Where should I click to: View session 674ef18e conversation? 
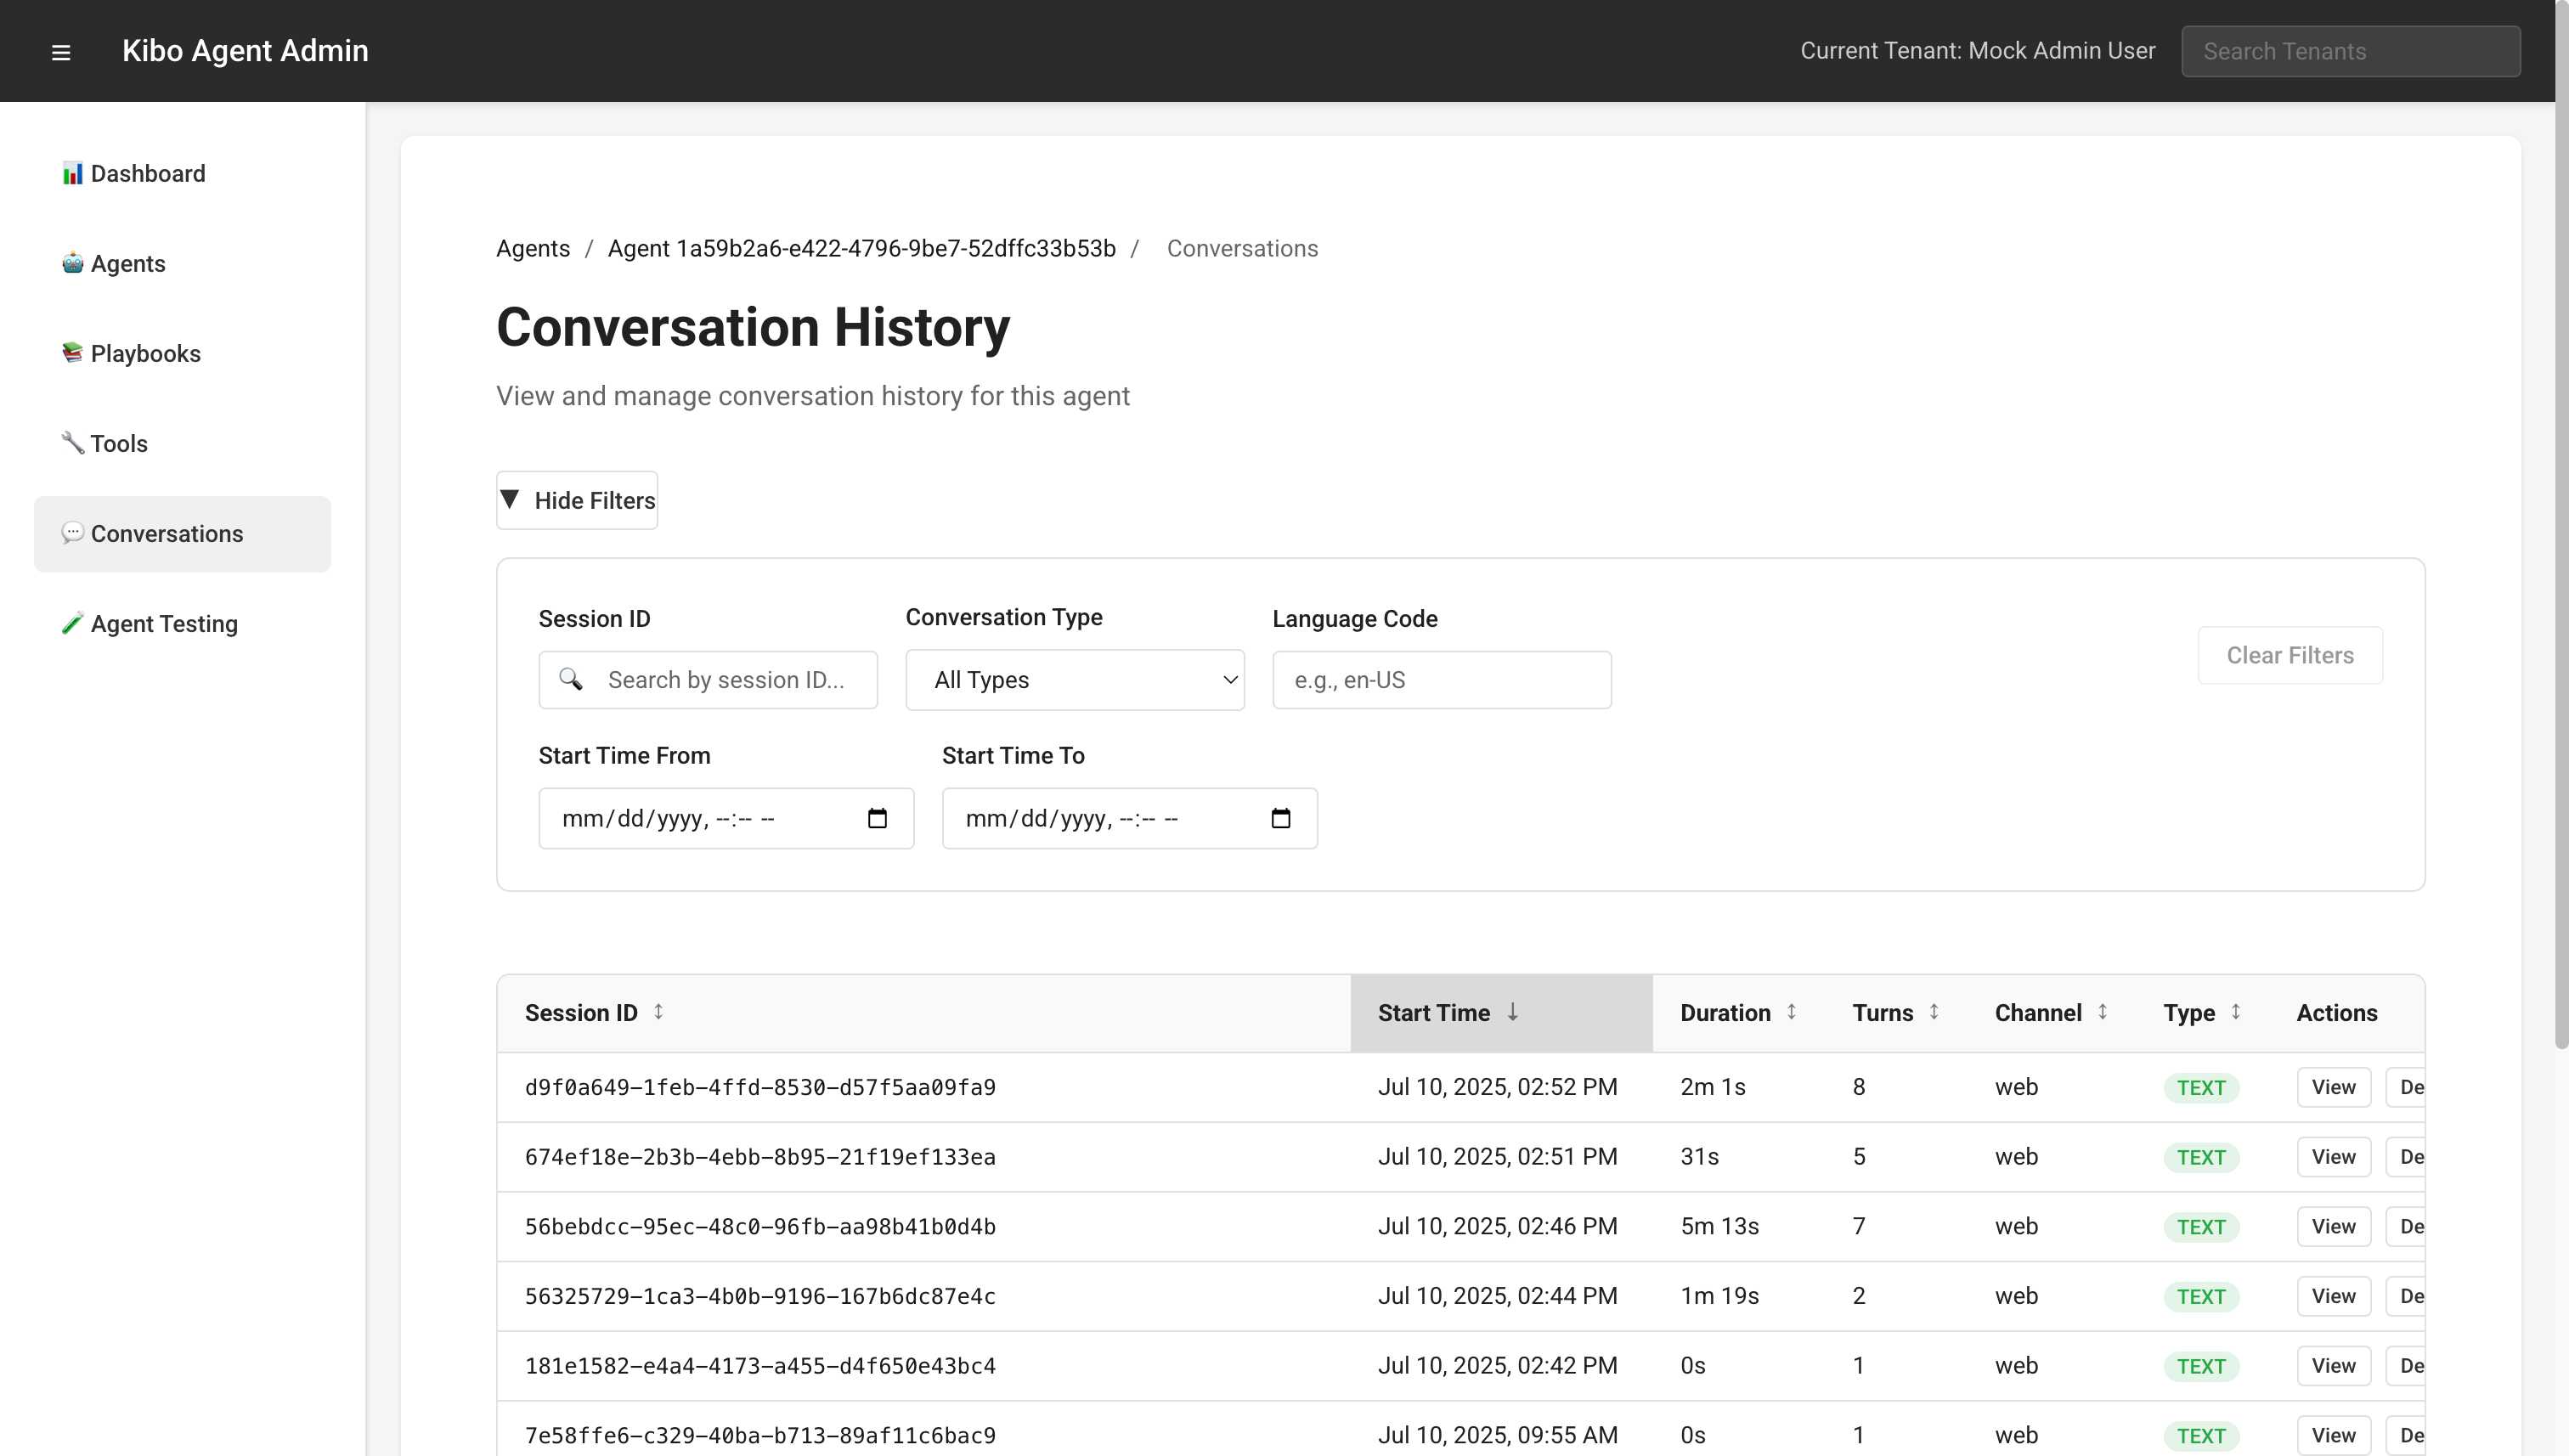click(x=2333, y=1157)
